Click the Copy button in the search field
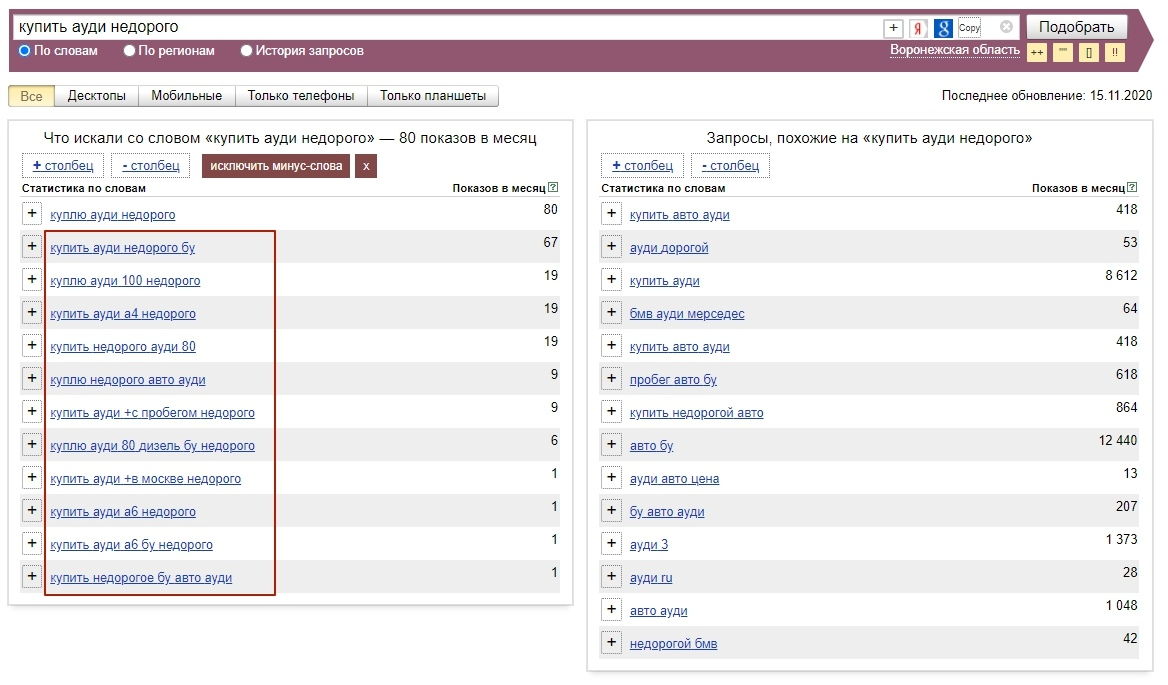 pos(969,28)
